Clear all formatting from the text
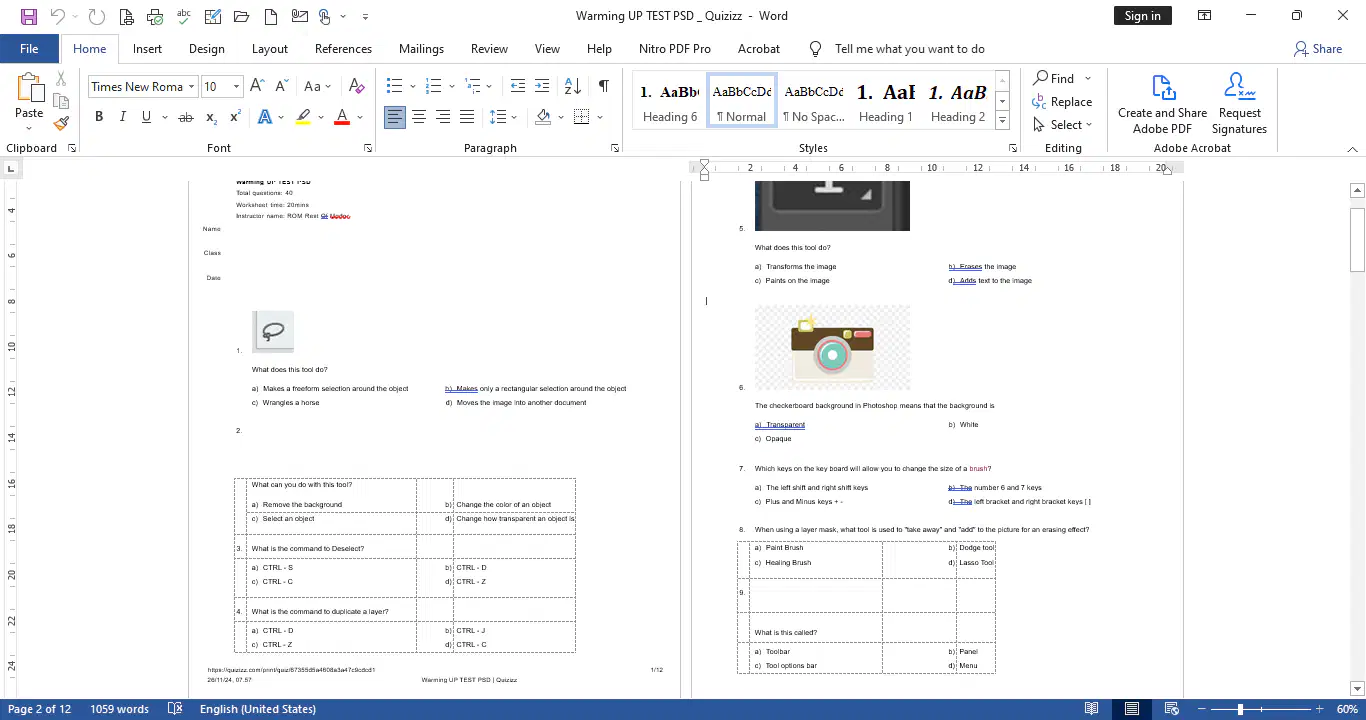This screenshot has width=1366, height=720. pos(357,86)
